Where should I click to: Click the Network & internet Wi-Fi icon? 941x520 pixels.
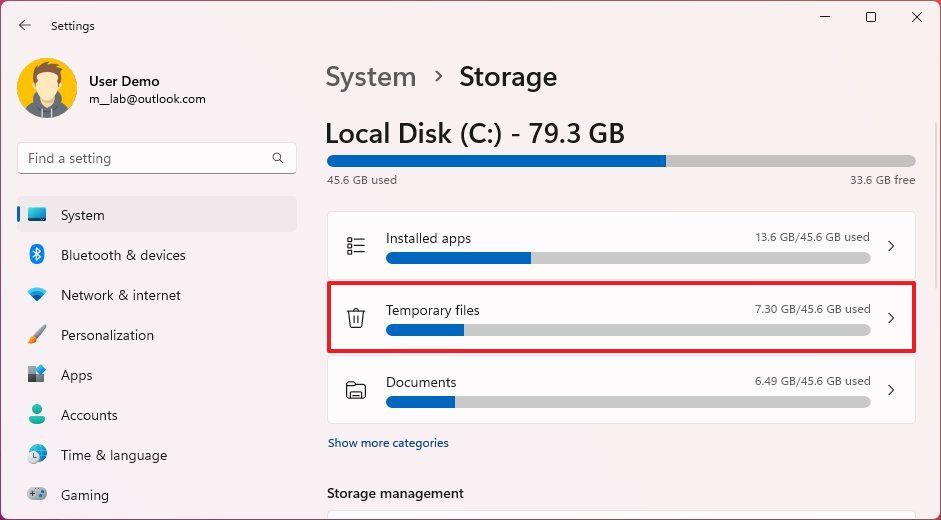(x=37, y=295)
